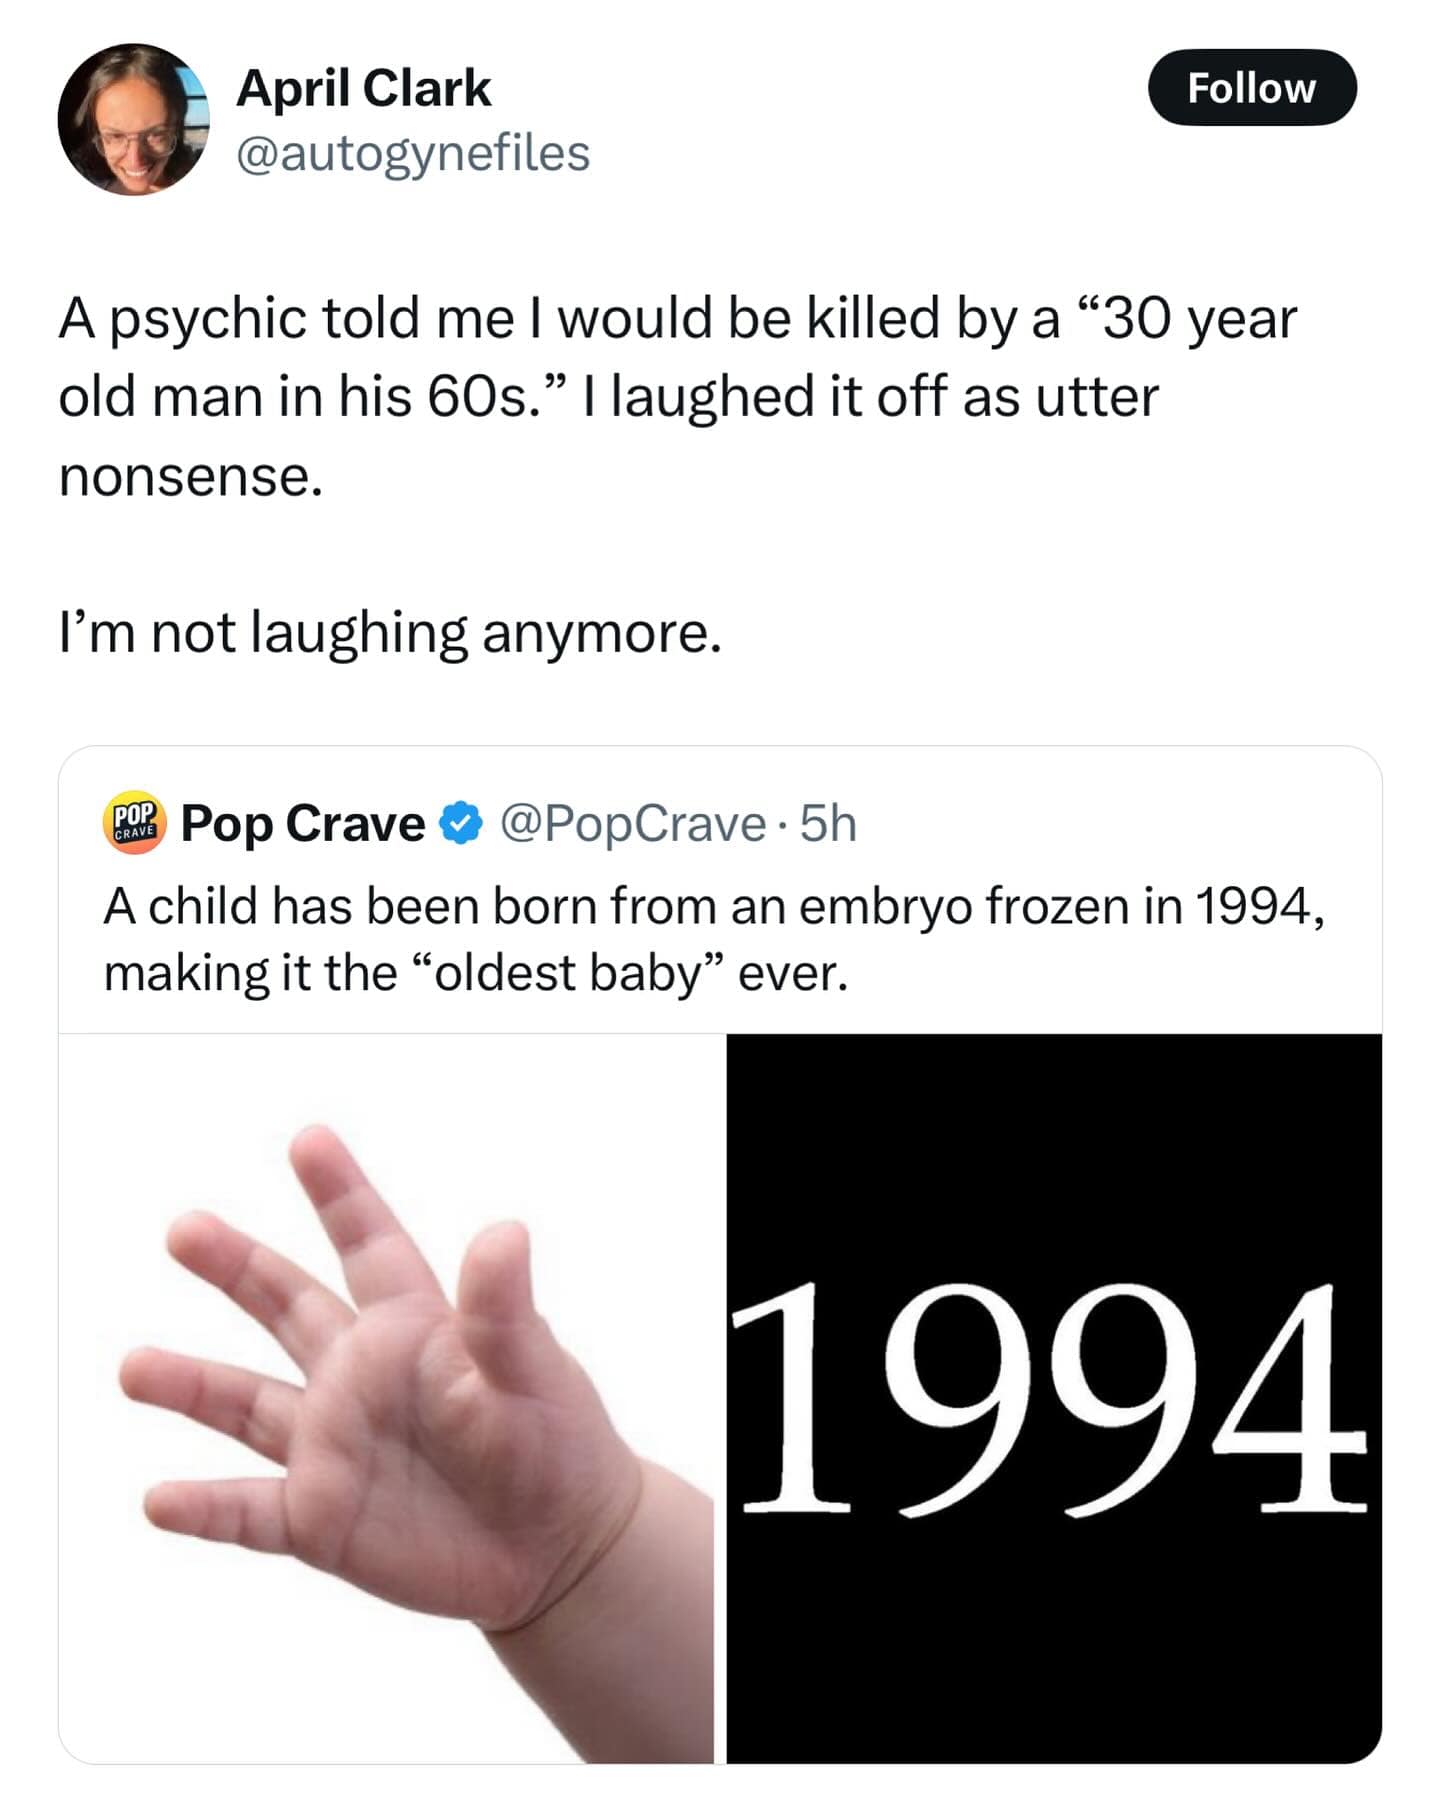1440x1796 pixels.
Task: Click the Pop Crave logo avatar
Action: pos(133,825)
